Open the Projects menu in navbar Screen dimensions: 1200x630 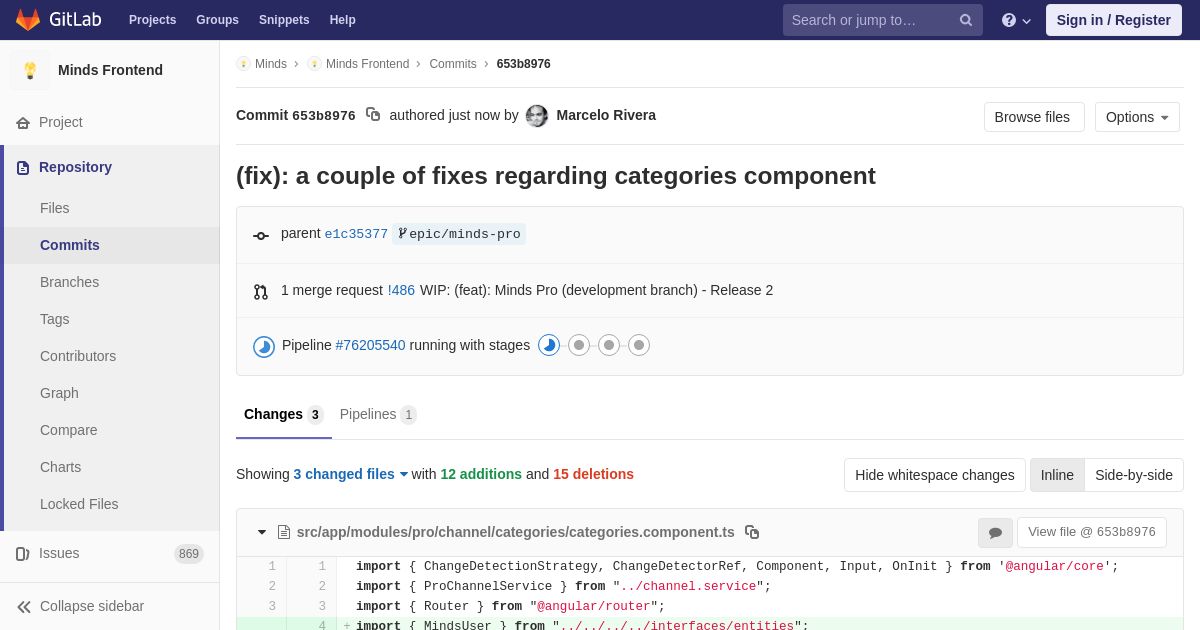(152, 20)
